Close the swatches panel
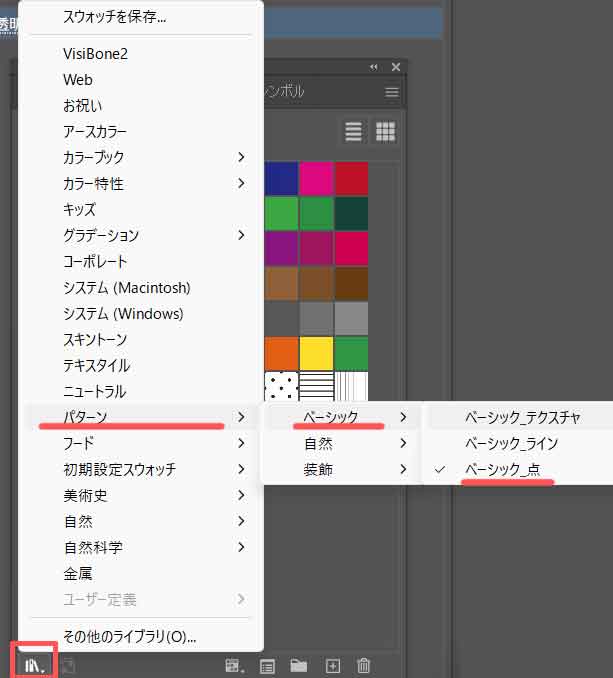Image resolution: width=613 pixels, height=678 pixels. pos(396,67)
